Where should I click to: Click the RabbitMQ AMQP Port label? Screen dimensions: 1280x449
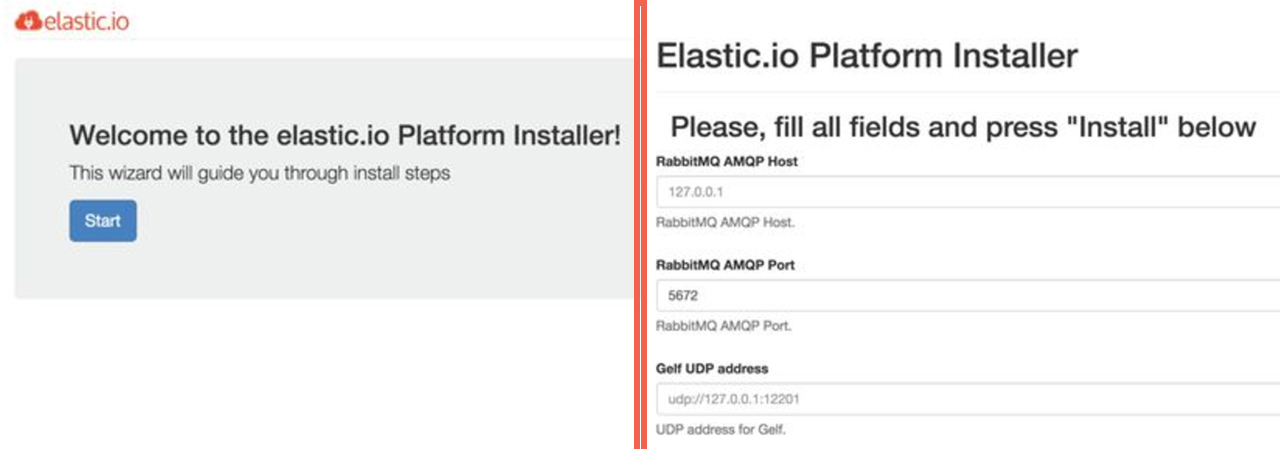725,265
